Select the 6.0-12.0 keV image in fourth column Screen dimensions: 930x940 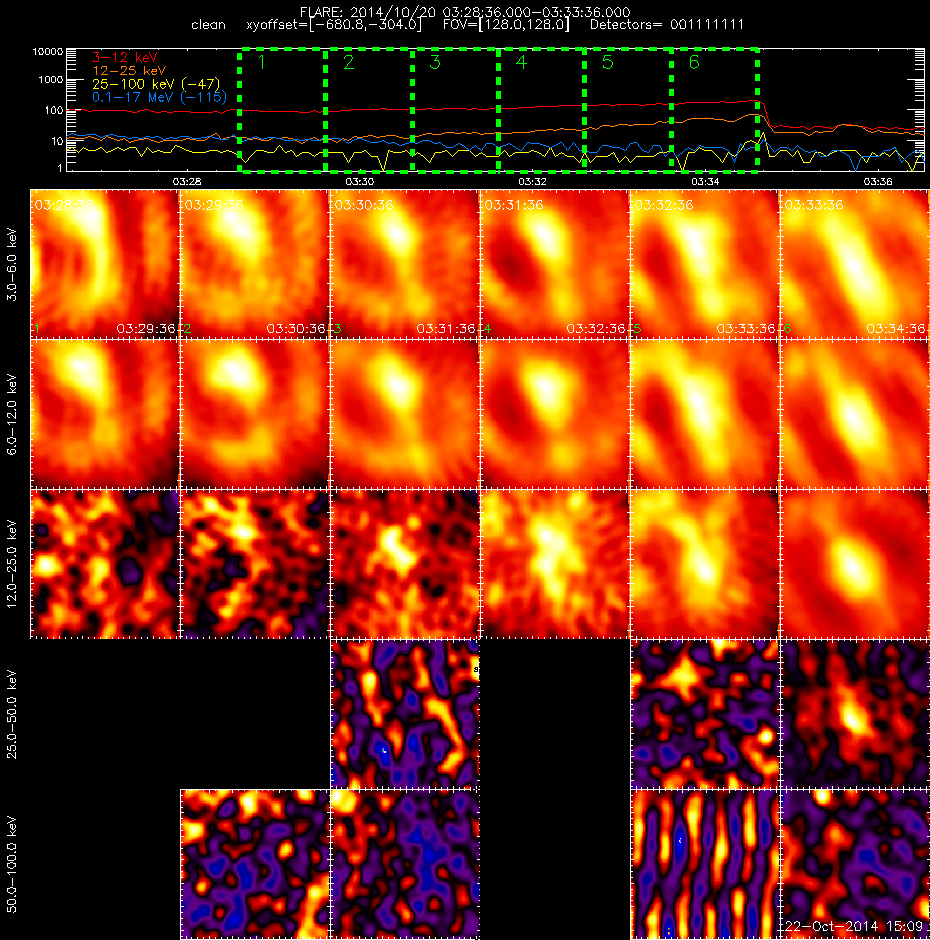tap(555, 414)
